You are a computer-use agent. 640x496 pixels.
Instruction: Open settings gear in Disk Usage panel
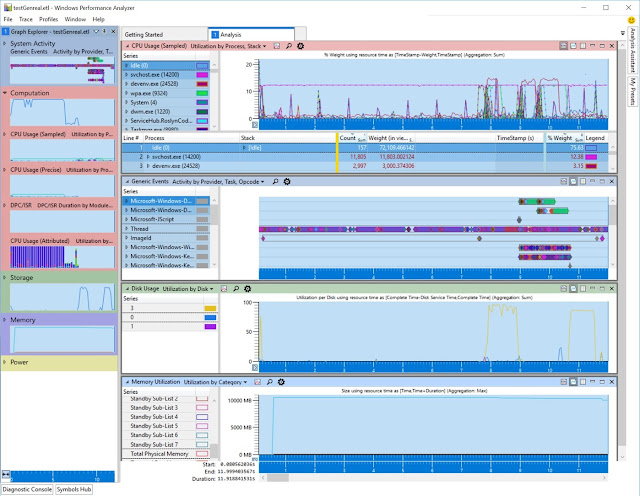tap(247, 289)
